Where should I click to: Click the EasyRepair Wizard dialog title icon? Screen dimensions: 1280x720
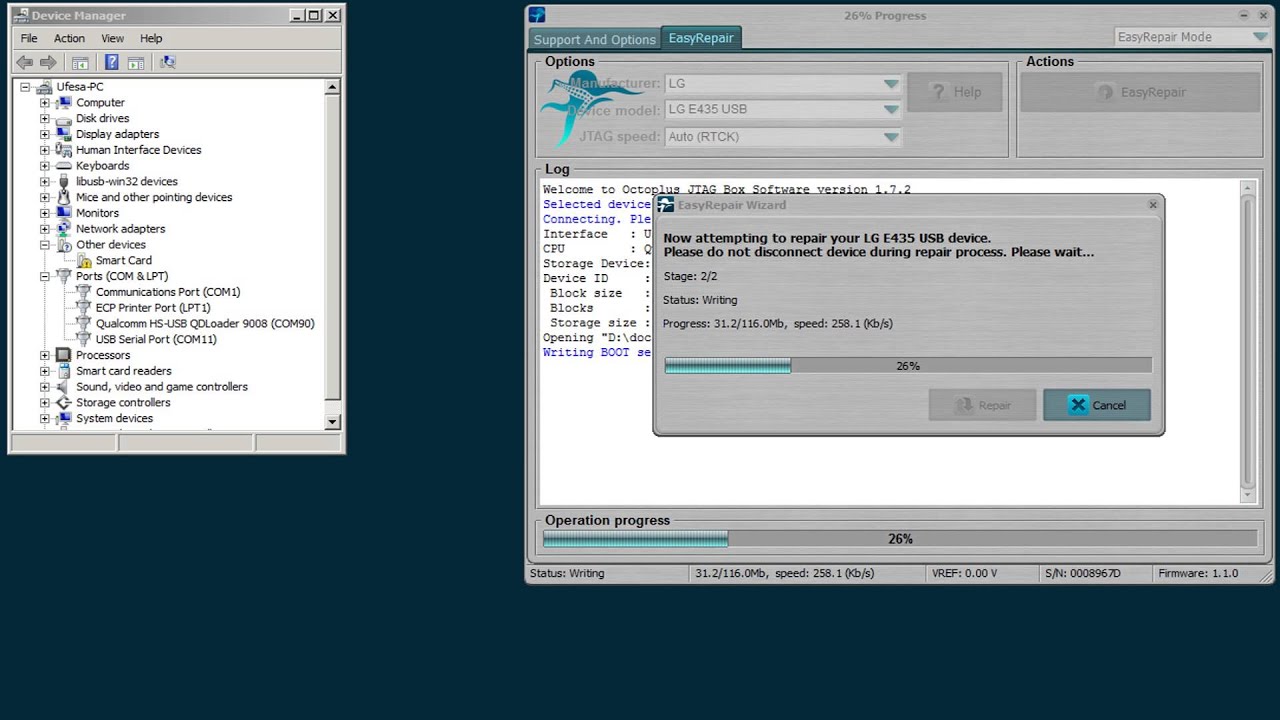(x=666, y=205)
